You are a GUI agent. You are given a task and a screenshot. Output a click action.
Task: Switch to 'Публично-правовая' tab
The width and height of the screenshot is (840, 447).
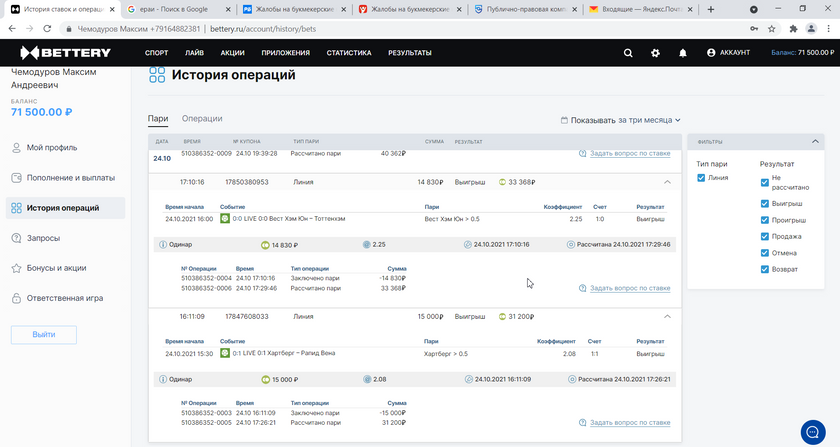pyautogui.click(x=525, y=9)
